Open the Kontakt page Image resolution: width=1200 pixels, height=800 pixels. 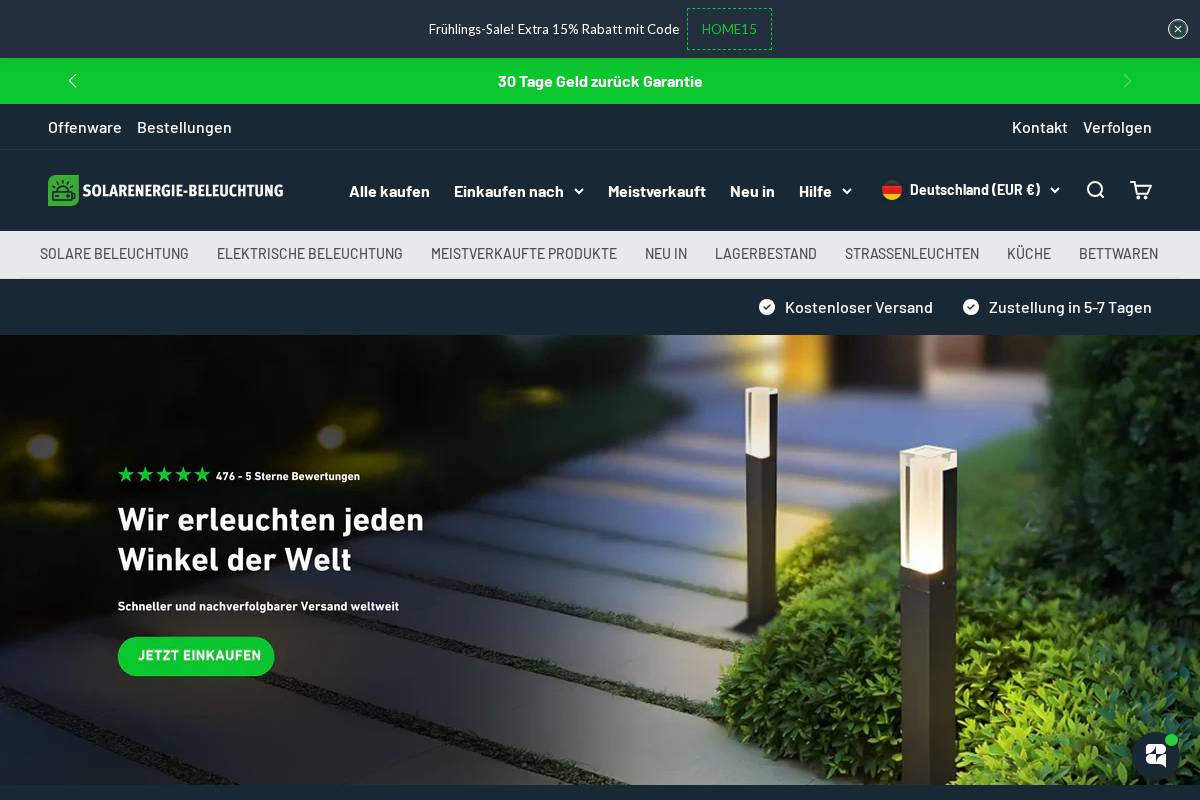[x=1039, y=127]
